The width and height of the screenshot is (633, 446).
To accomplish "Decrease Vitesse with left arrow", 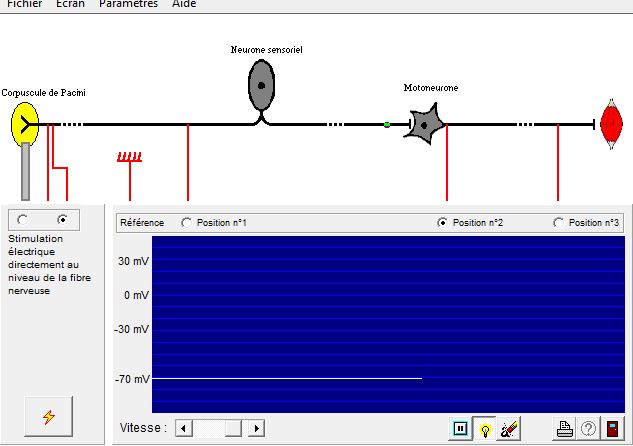I will pyautogui.click(x=184, y=428).
